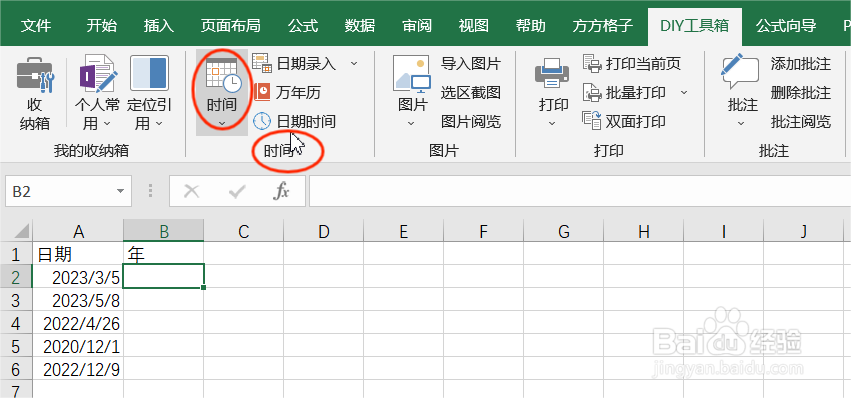
Task: Select the empty active cell B2
Action: coord(164,276)
